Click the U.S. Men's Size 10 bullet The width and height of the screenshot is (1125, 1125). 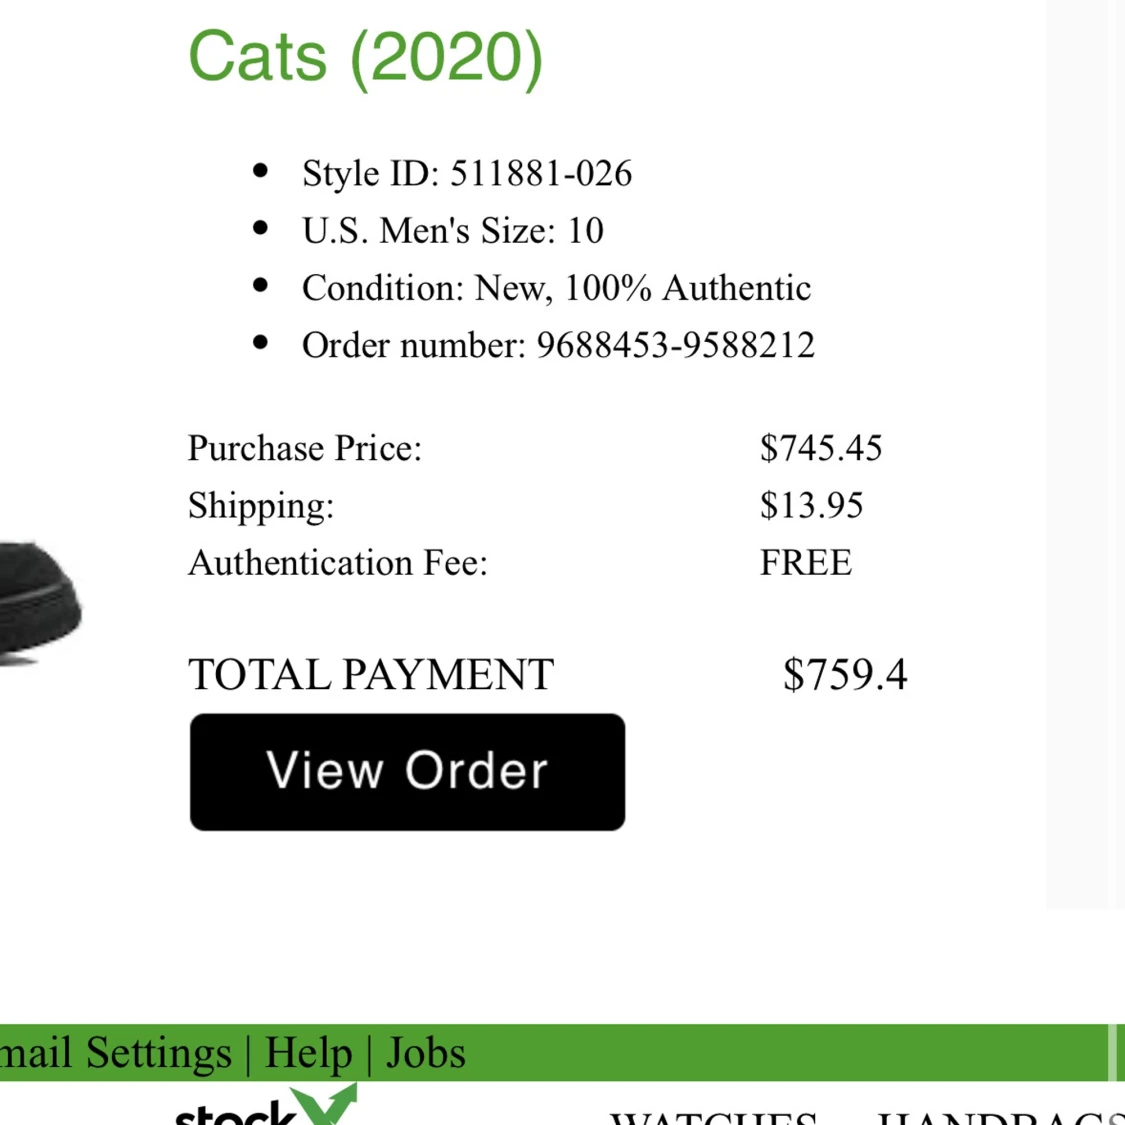[x=452, y=230]
